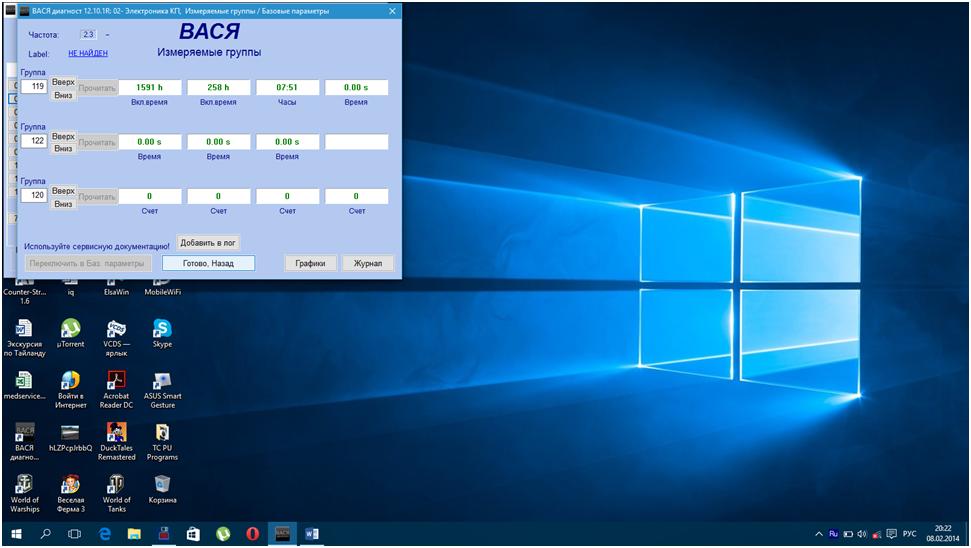The height and width of the screenshot is (548, 971).
Task: Open the Корзина recycle bin
Action: click(162, 485)
